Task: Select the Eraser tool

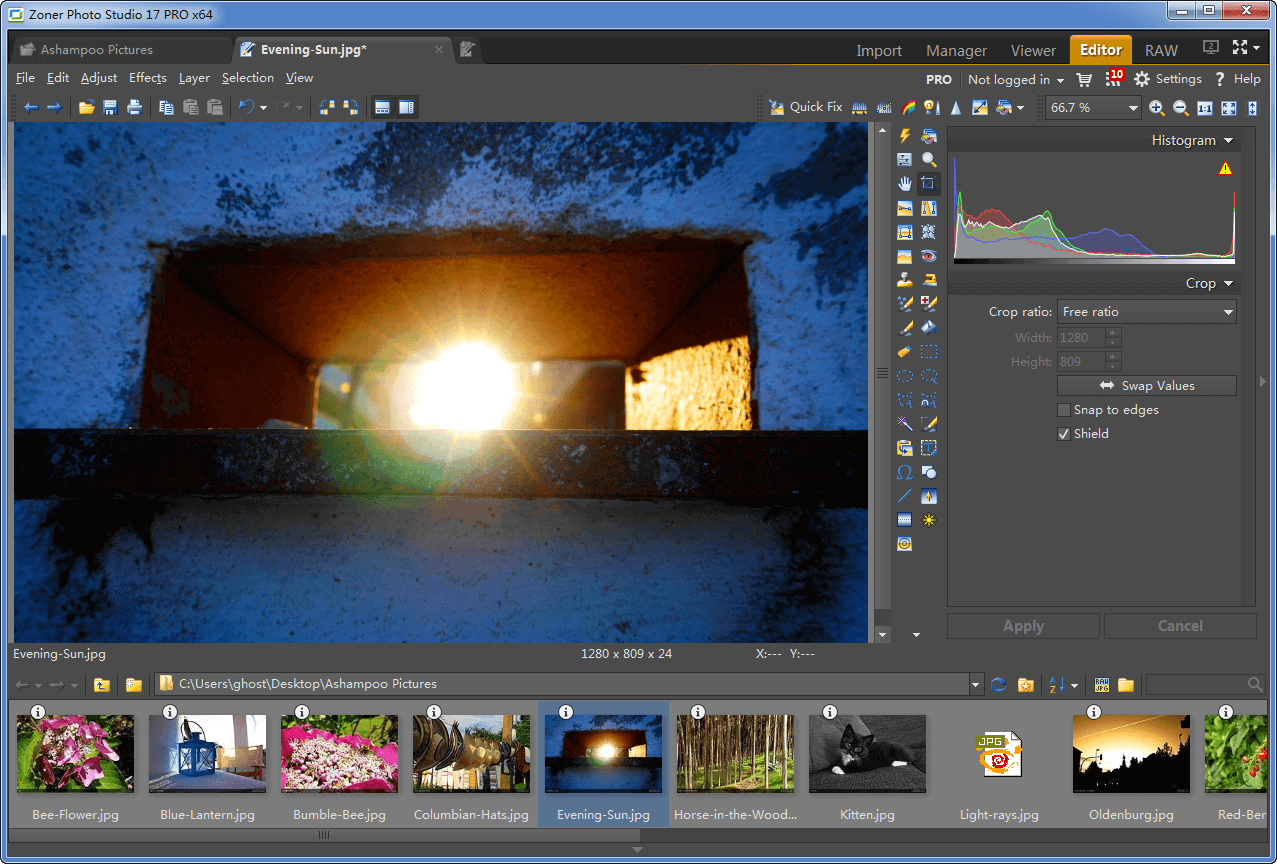Action: tap(905, 352)
